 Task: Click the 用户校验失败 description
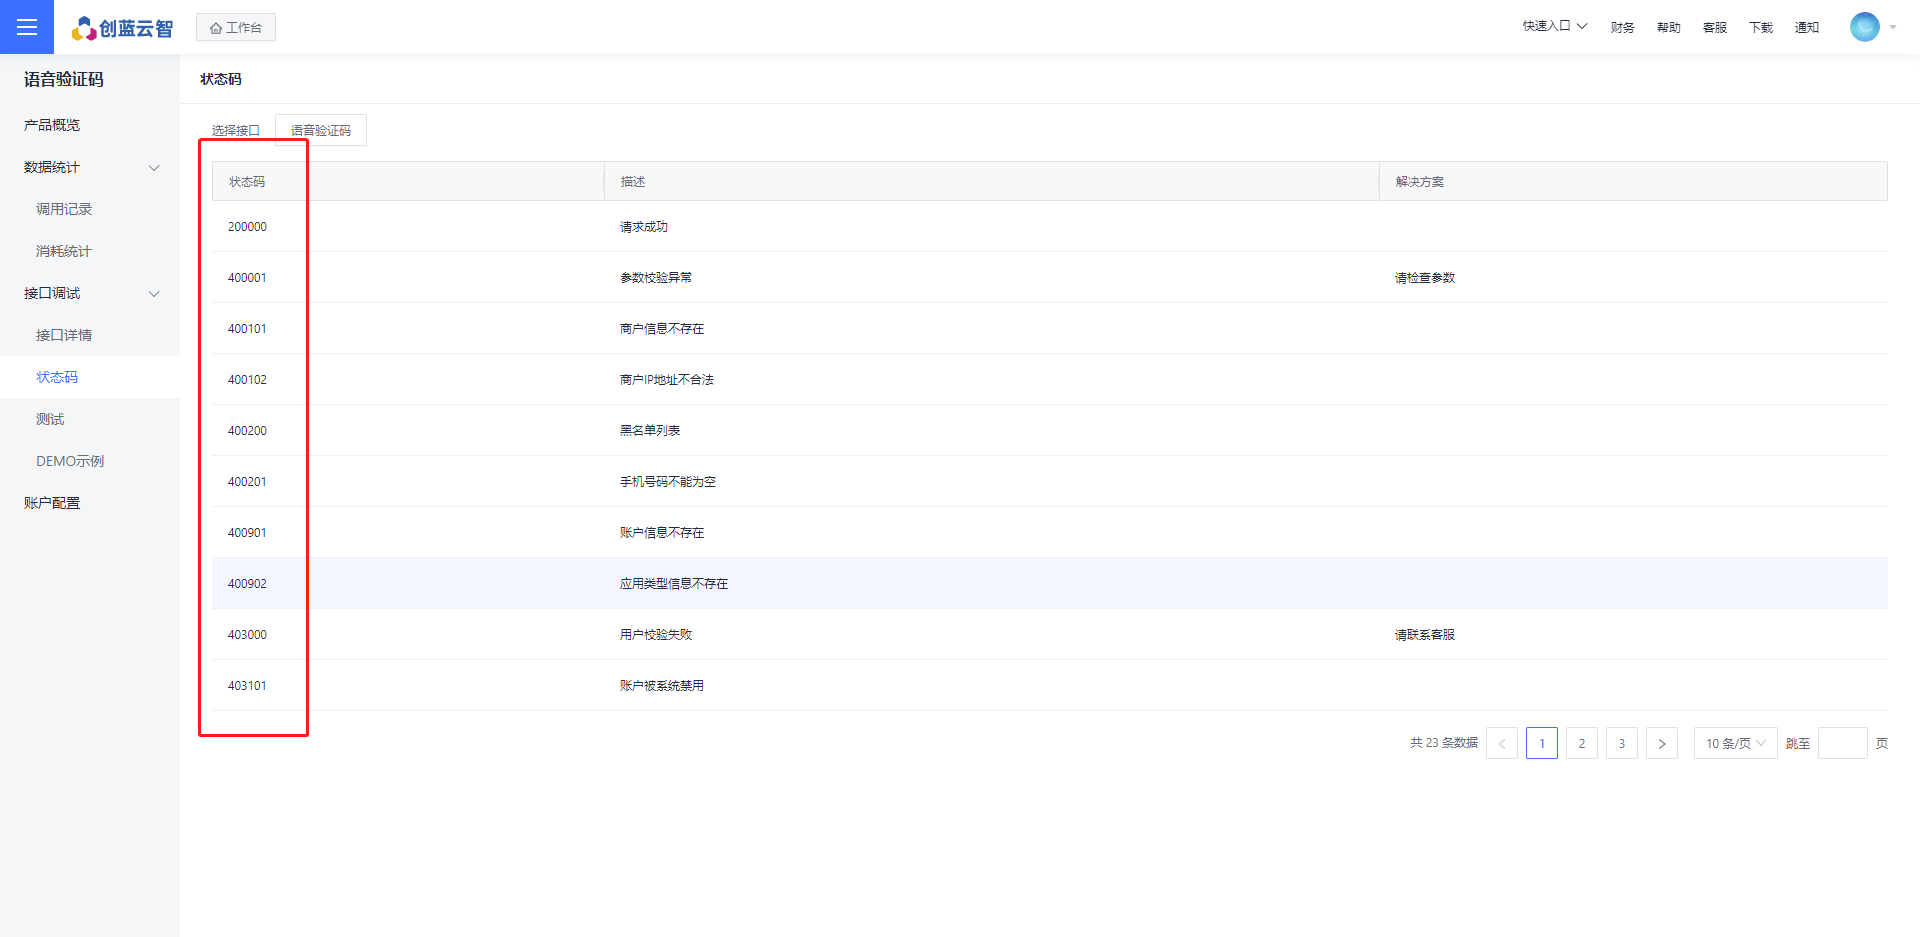pos(656,635)
